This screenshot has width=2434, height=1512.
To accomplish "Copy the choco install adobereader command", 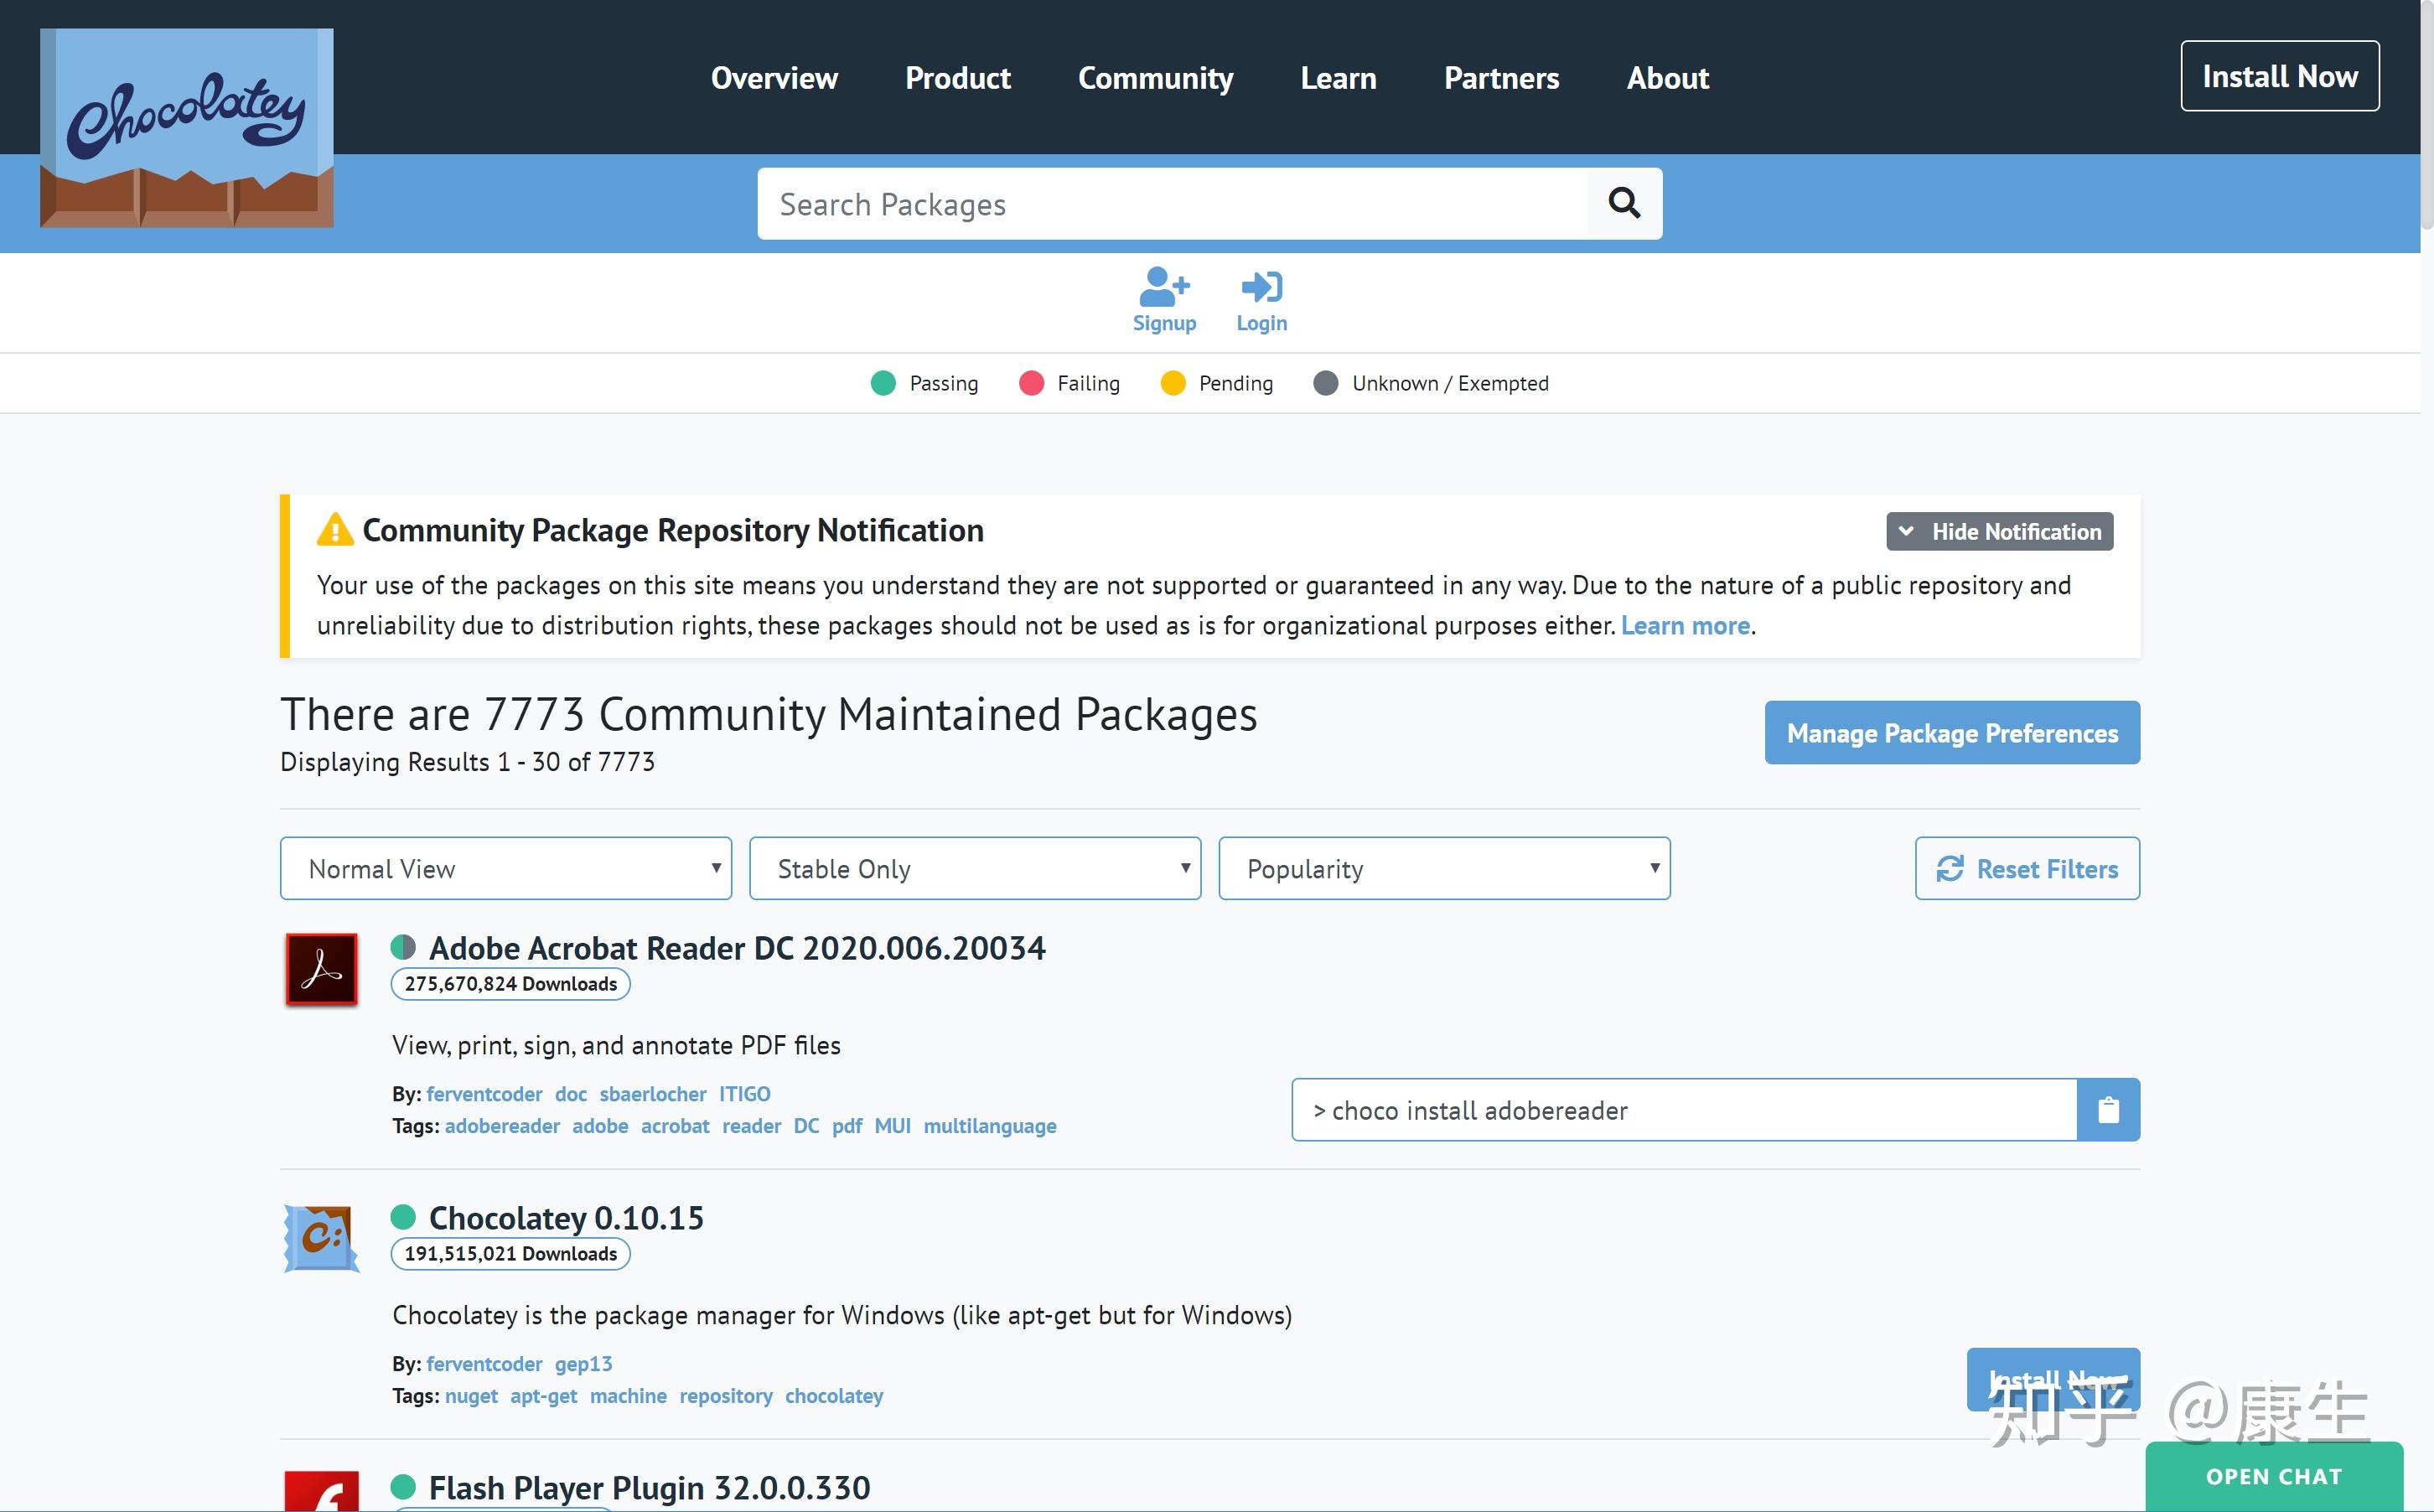I will [x=2108, y=1110].
